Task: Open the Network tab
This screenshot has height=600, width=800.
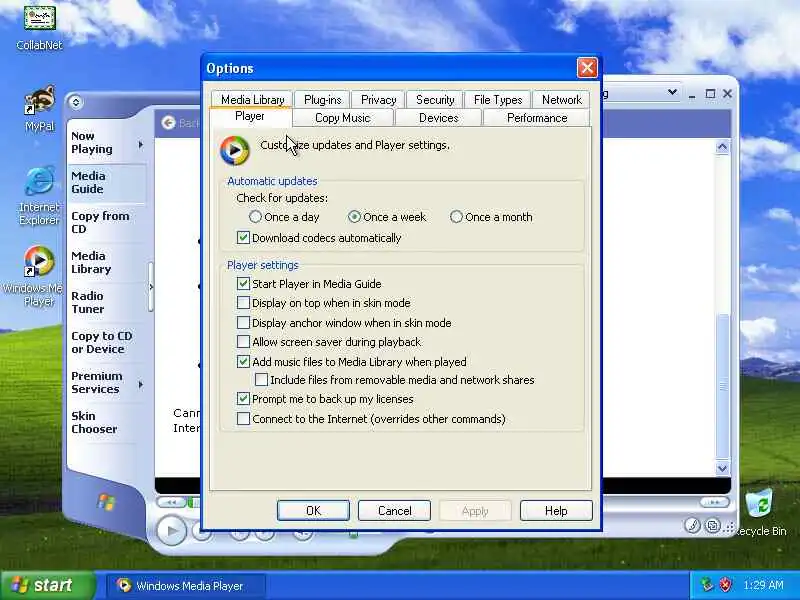Action: point(561,99)
